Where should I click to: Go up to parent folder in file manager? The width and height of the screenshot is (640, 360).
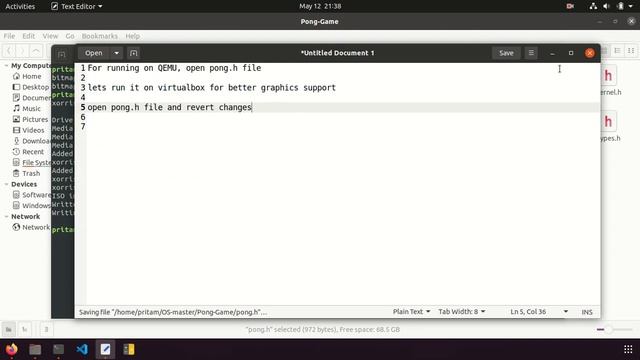[36, 51]
